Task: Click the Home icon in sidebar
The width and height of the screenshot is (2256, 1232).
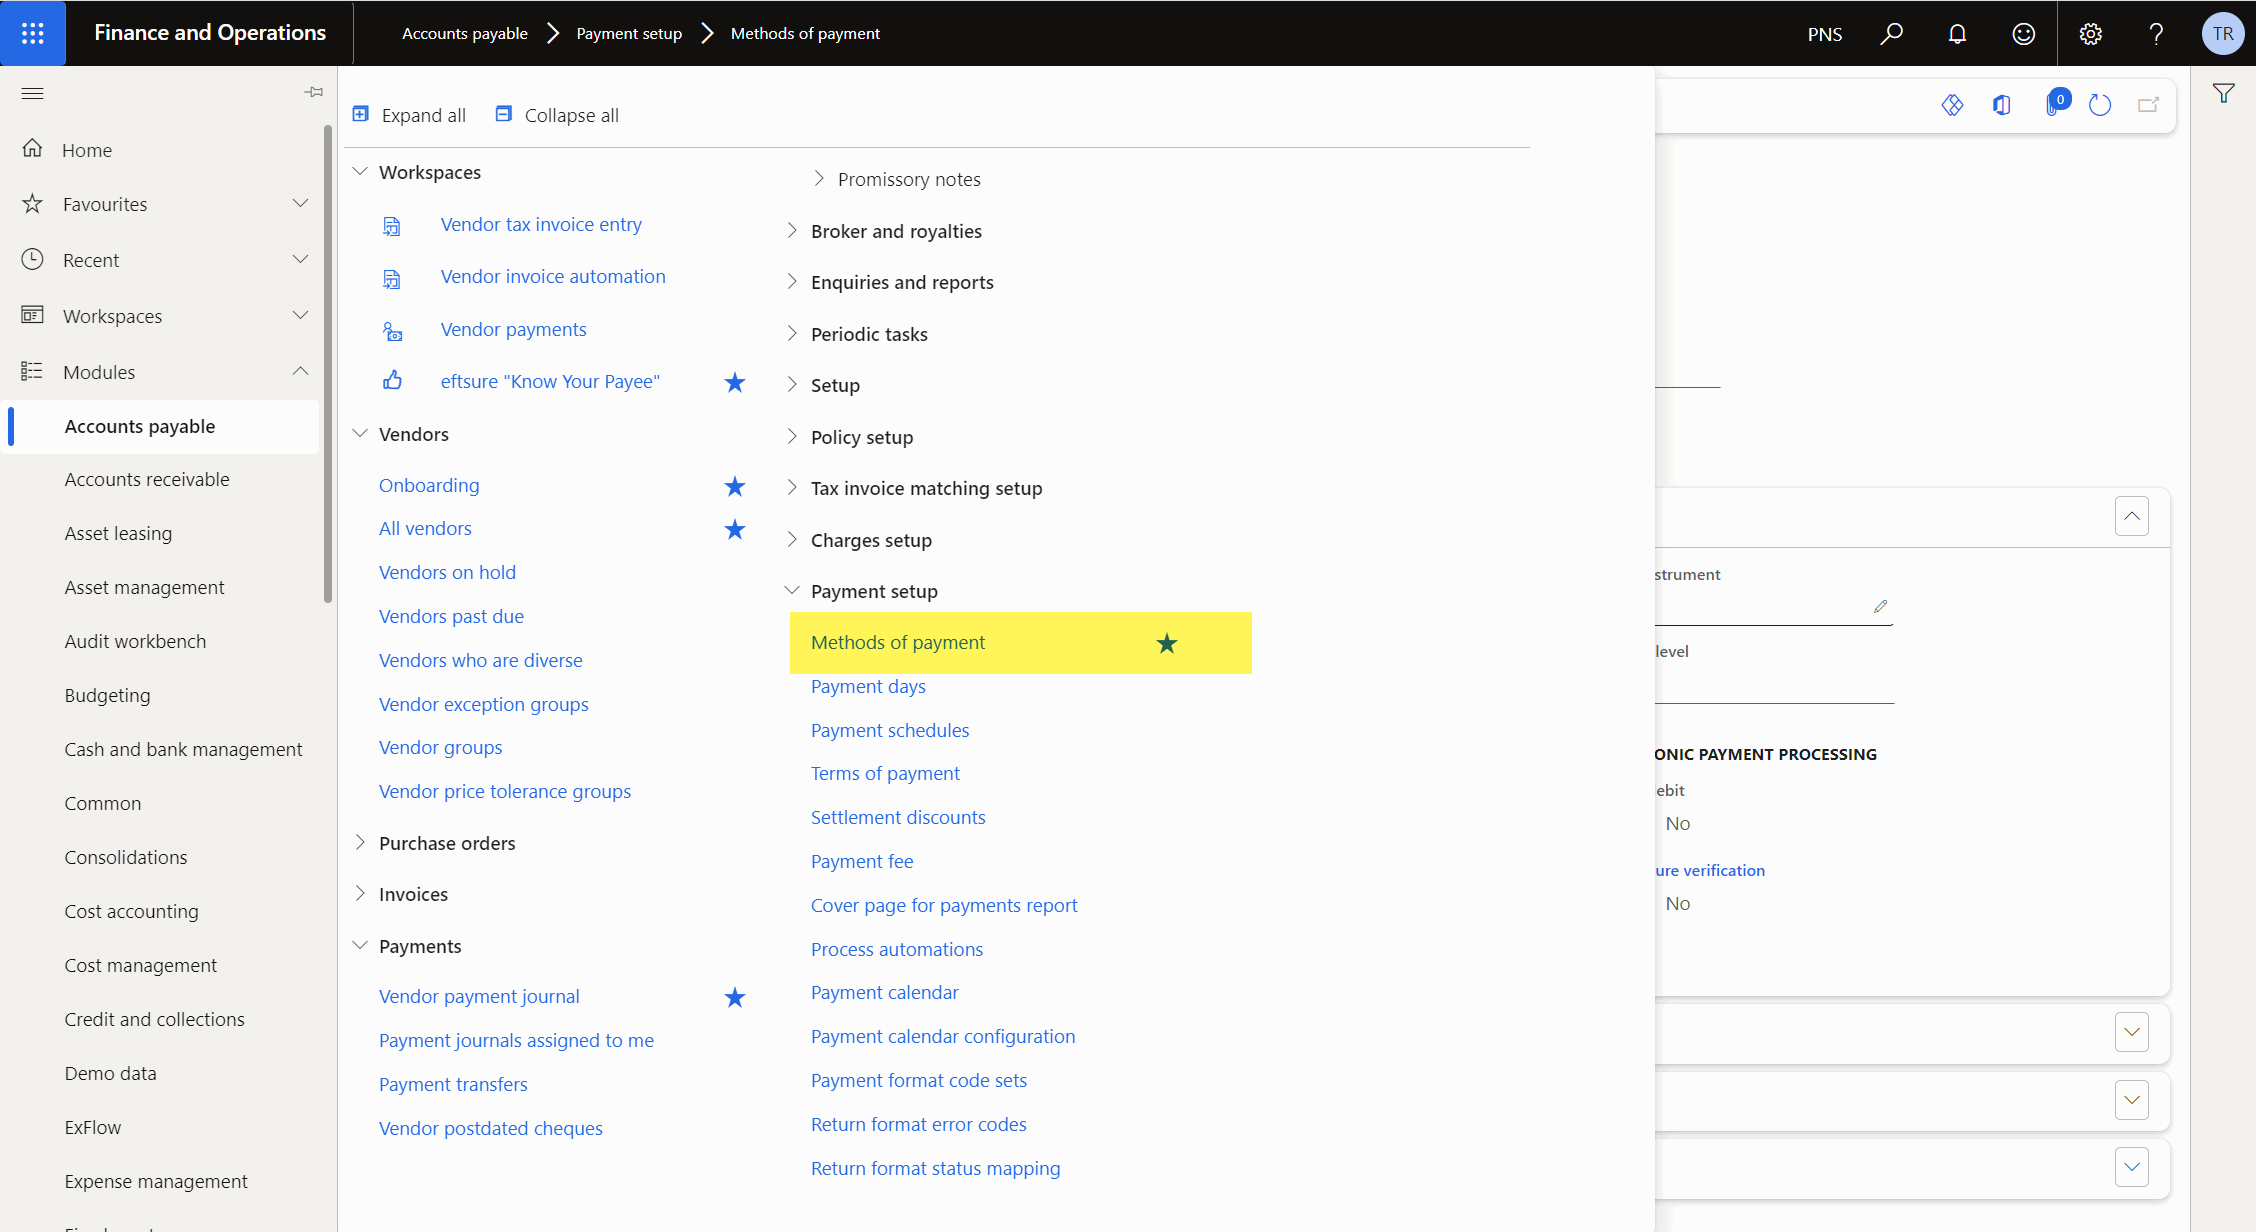Action: [32, 149]
